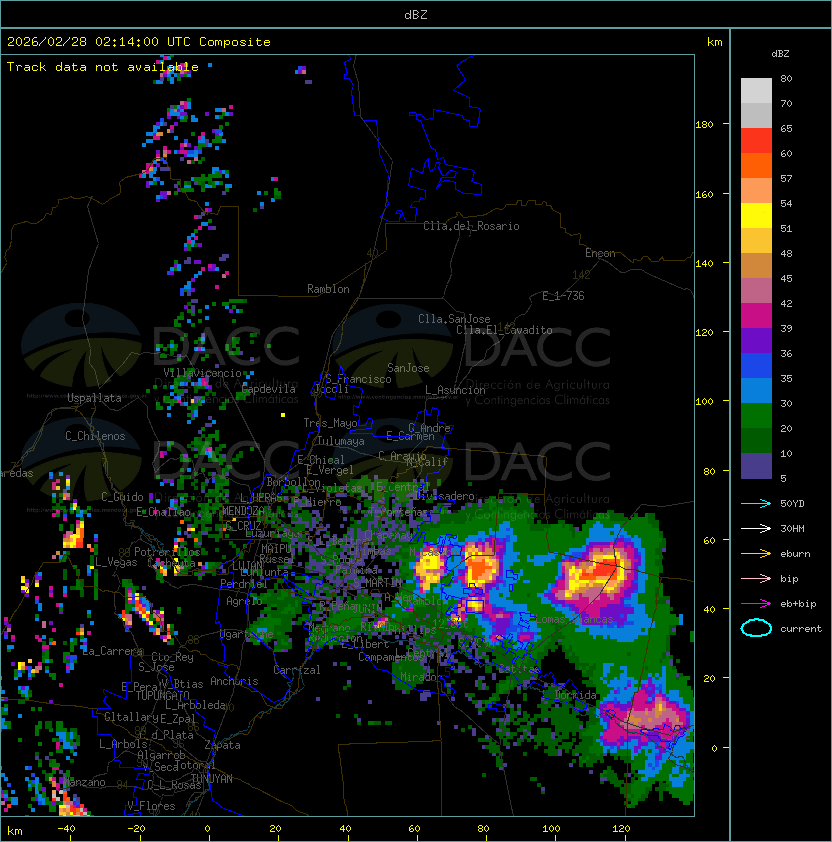The height and width of the screenshot is (842, 832).
Task: Pick the light gray 70-80 dBZ swatch
Action: (x=756, y=90)
